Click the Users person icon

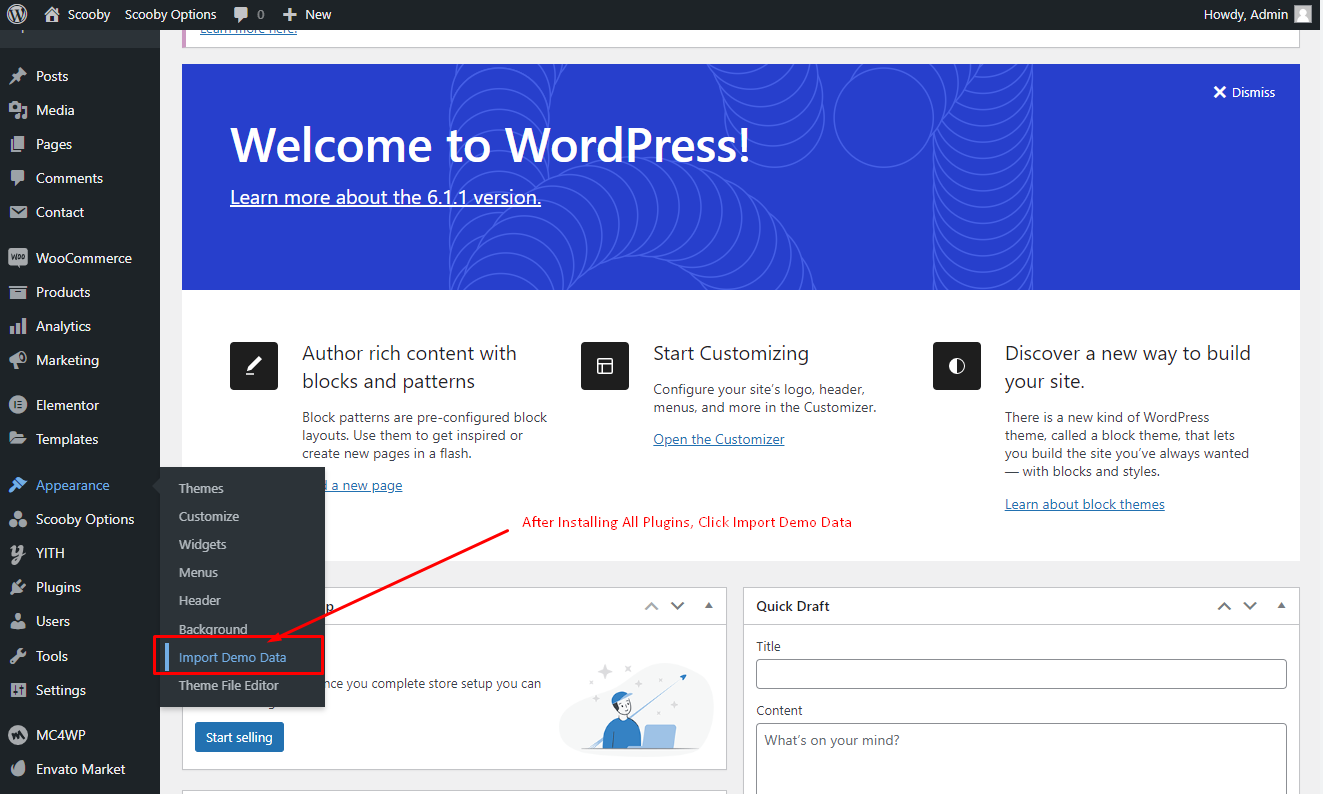18,621
